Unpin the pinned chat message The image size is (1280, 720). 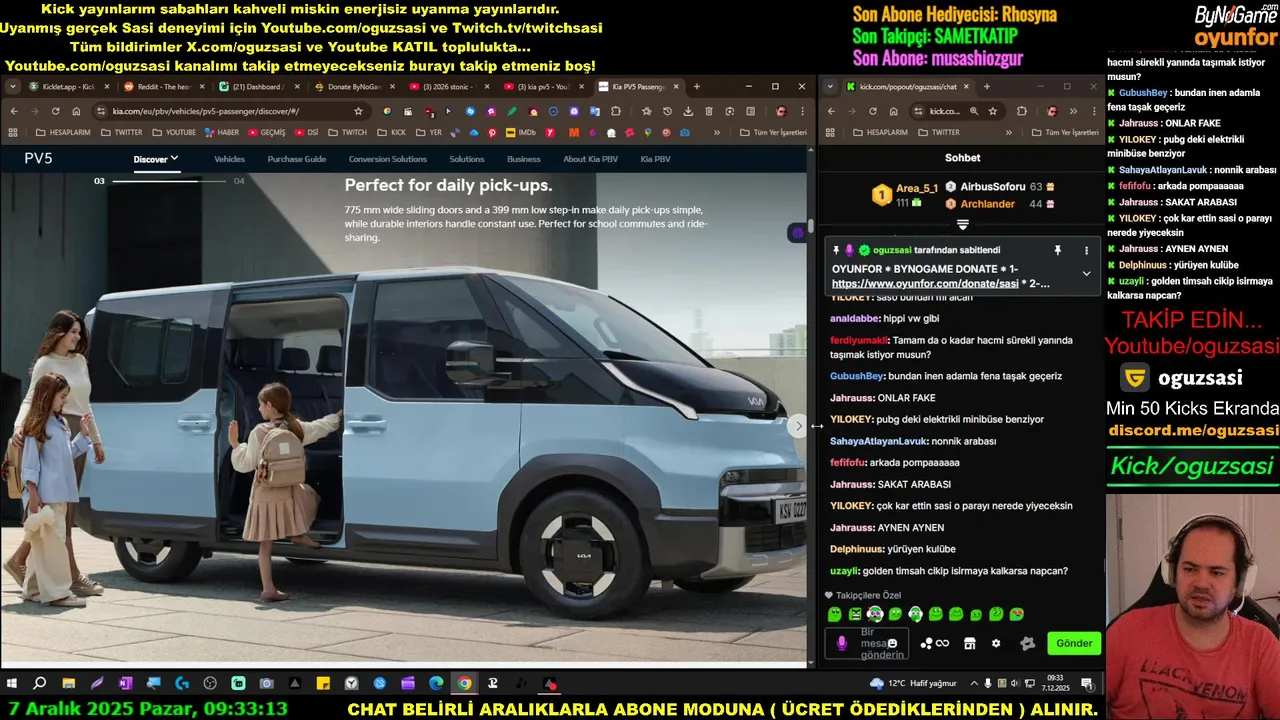click(1057, 250)
